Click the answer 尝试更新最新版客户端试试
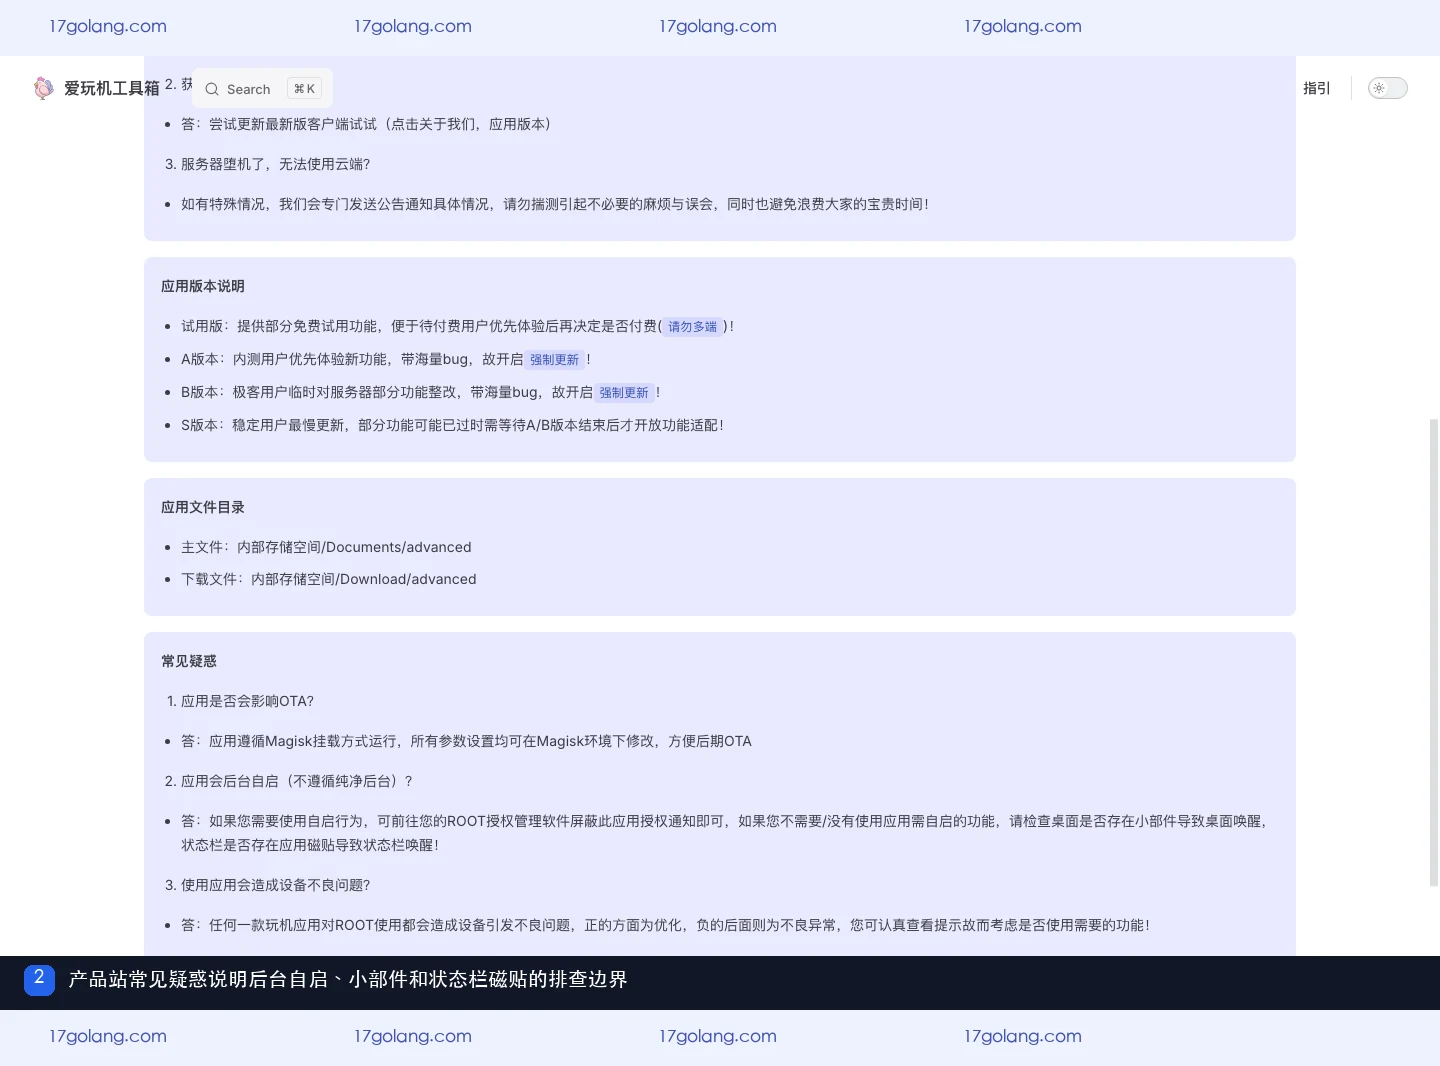Screen dimensions: 1440x1066 pos(366,124)
